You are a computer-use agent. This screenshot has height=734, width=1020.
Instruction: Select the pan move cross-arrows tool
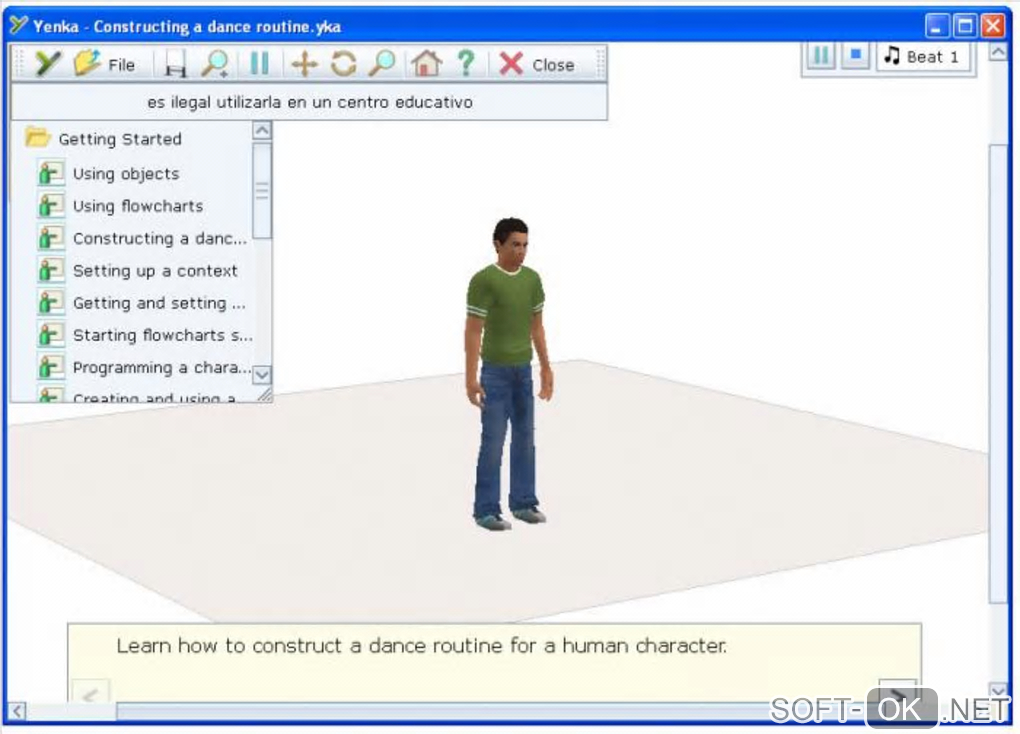pyautogui.click(x=304, y=64)
